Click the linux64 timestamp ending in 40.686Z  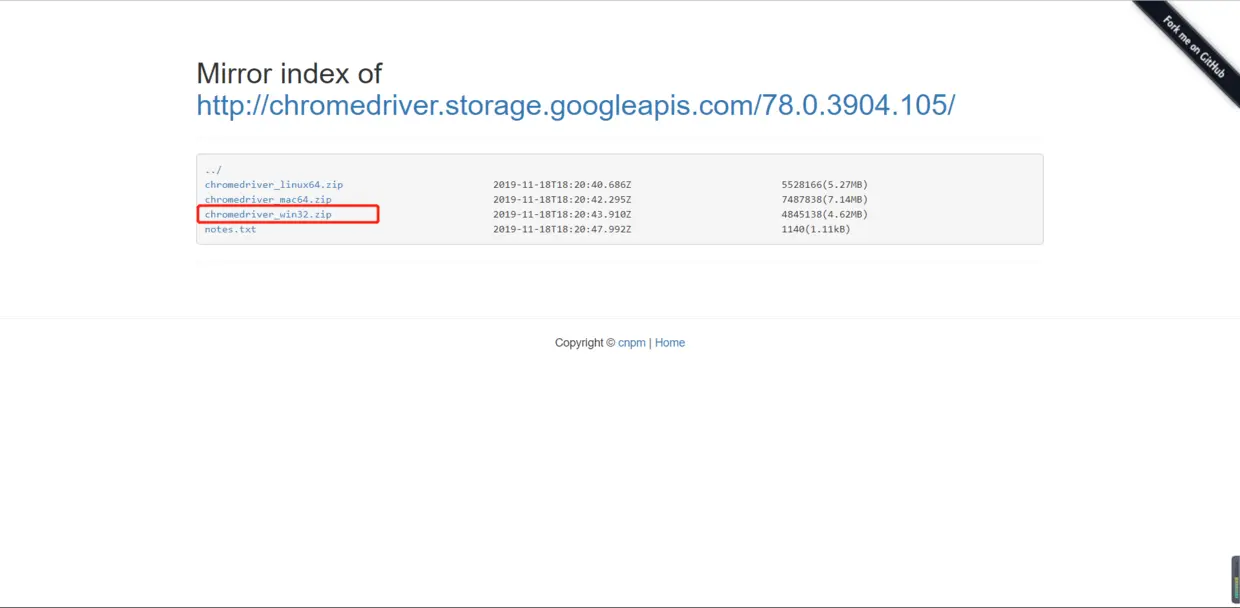click(562, 185)
